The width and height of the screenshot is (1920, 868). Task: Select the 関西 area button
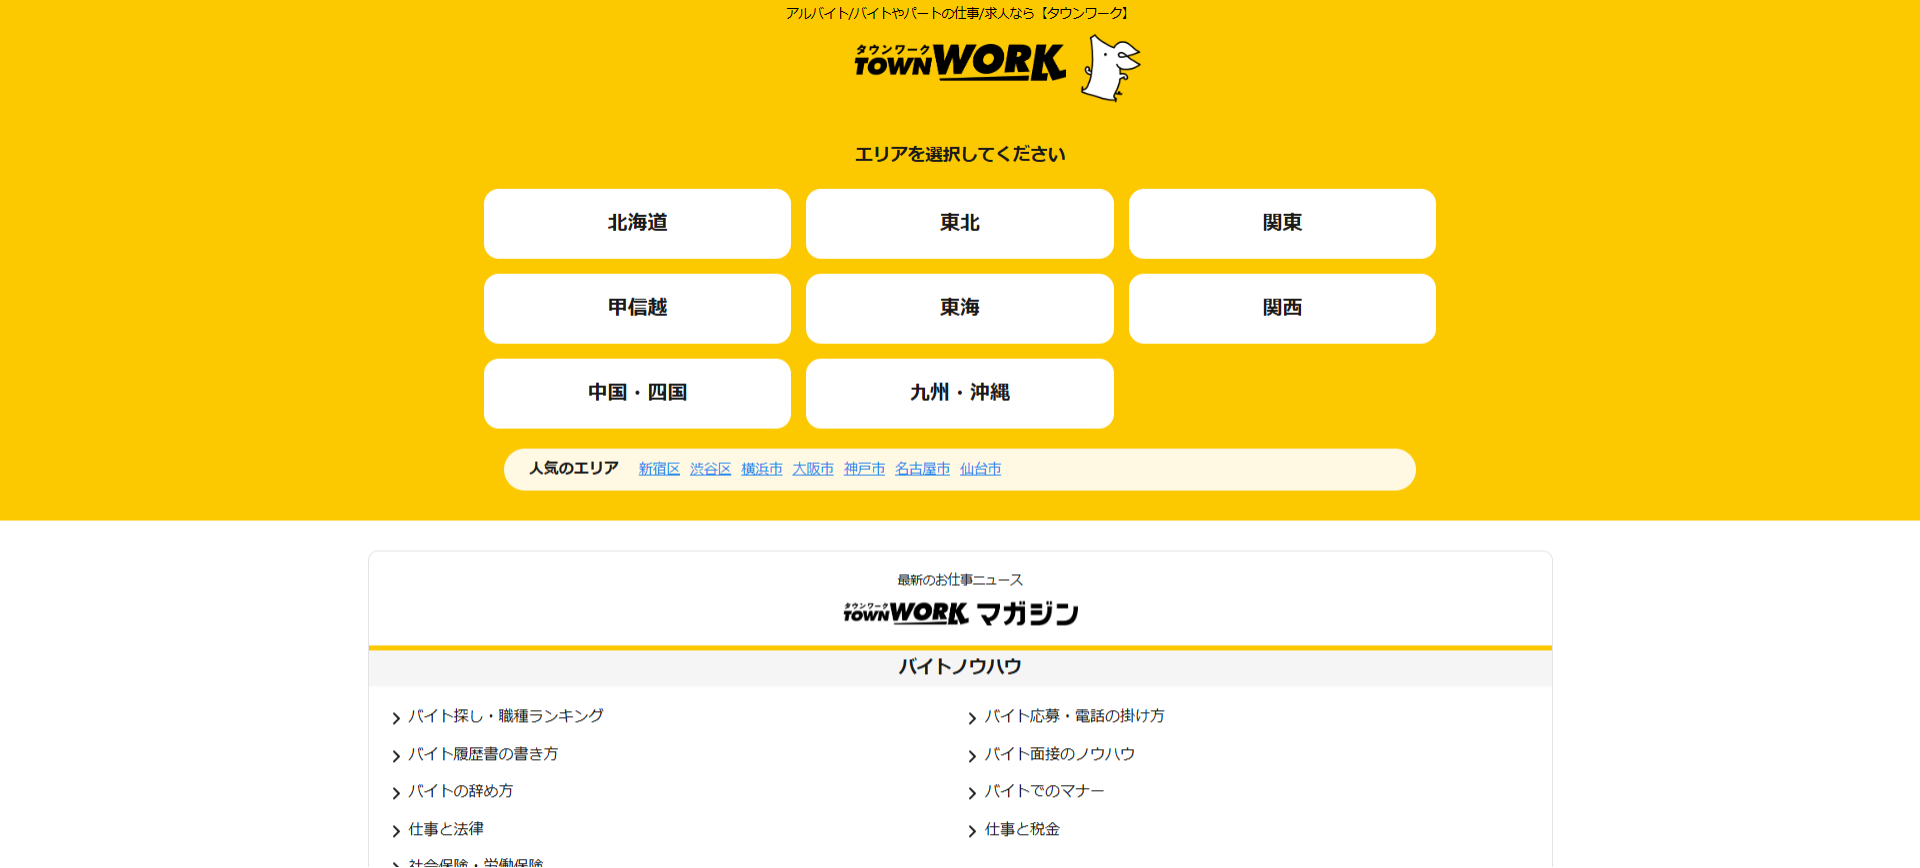point(1282,309)
